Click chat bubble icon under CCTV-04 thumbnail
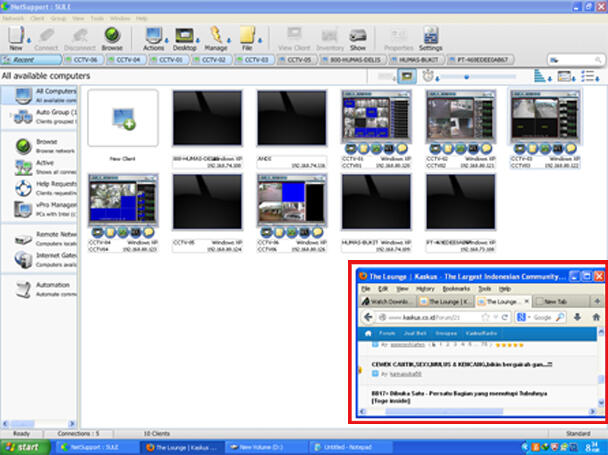The width and height of the screenshot is (608, 455). point(149,232)
